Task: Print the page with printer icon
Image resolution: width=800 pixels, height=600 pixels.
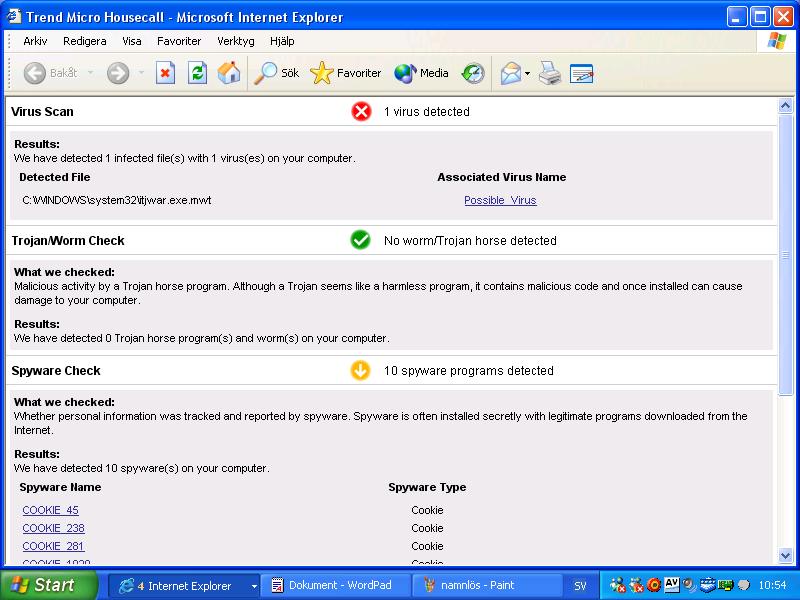Action: tap(550, 73)
